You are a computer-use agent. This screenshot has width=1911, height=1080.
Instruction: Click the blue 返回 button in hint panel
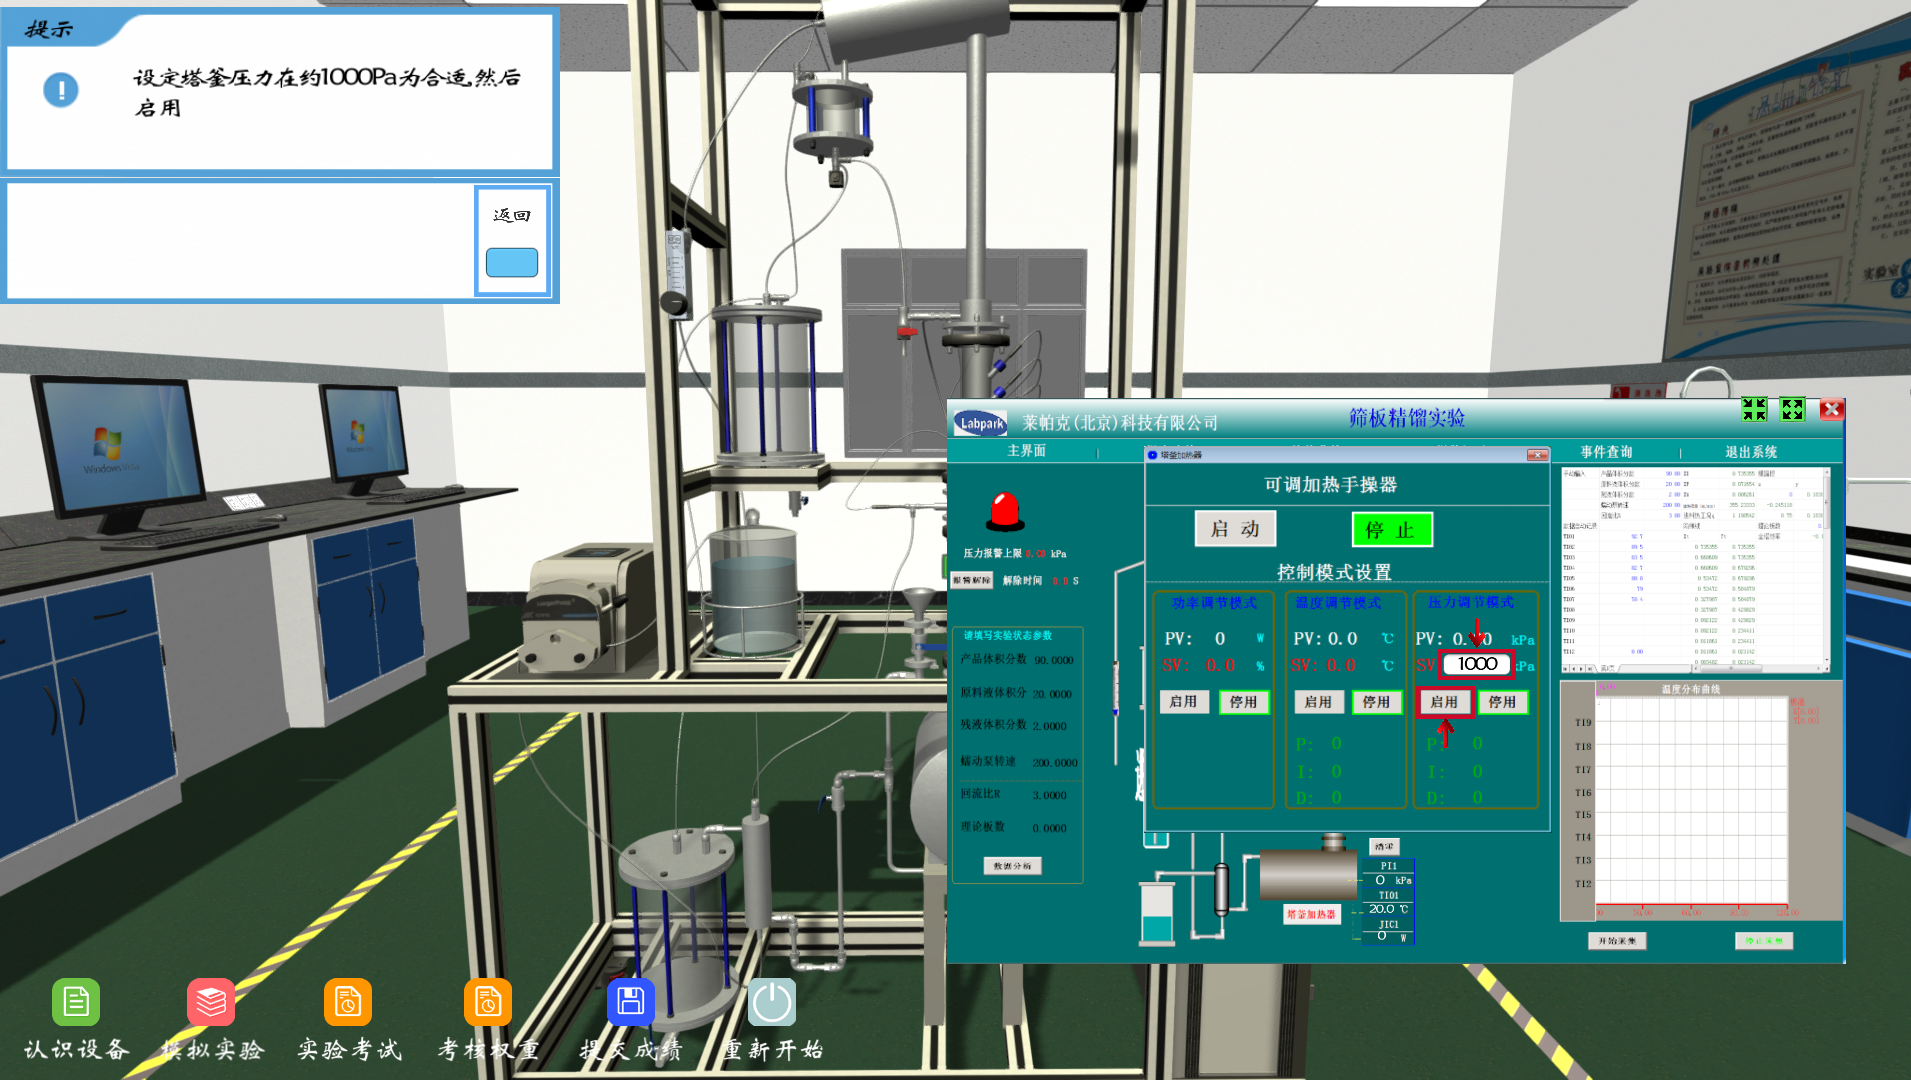(512, 262)
